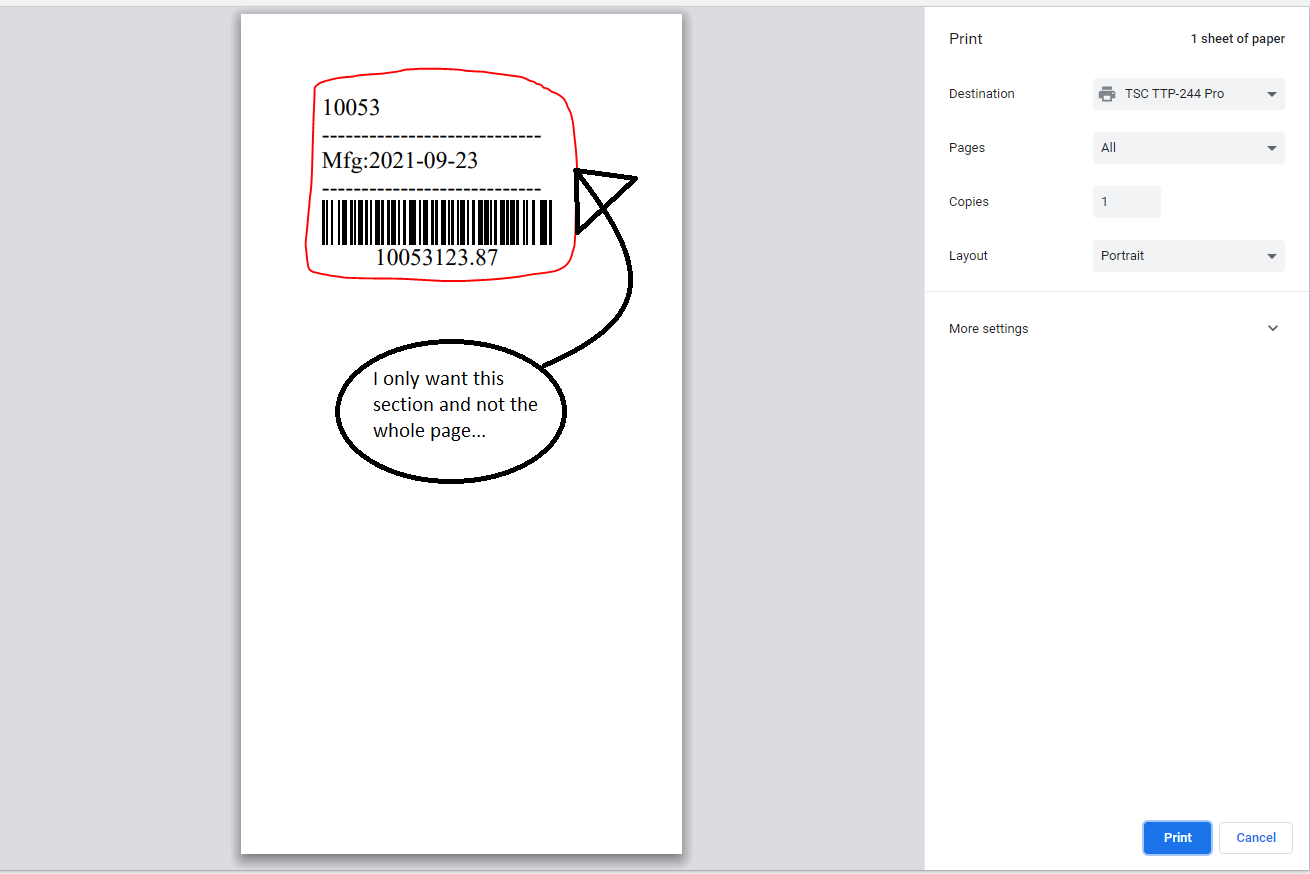Click the printer icon beside TSC TTP-244 Pro
This screenshot has height=874, width=1310.
pos(1107,94)
